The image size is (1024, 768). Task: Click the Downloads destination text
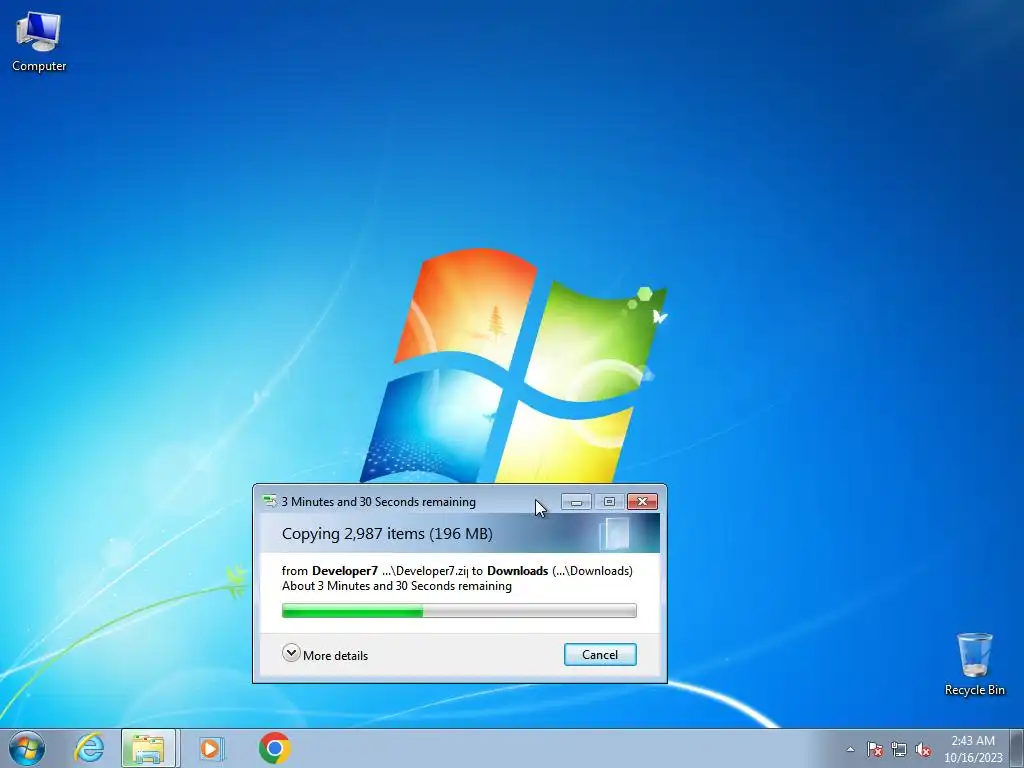pos(517,571)
